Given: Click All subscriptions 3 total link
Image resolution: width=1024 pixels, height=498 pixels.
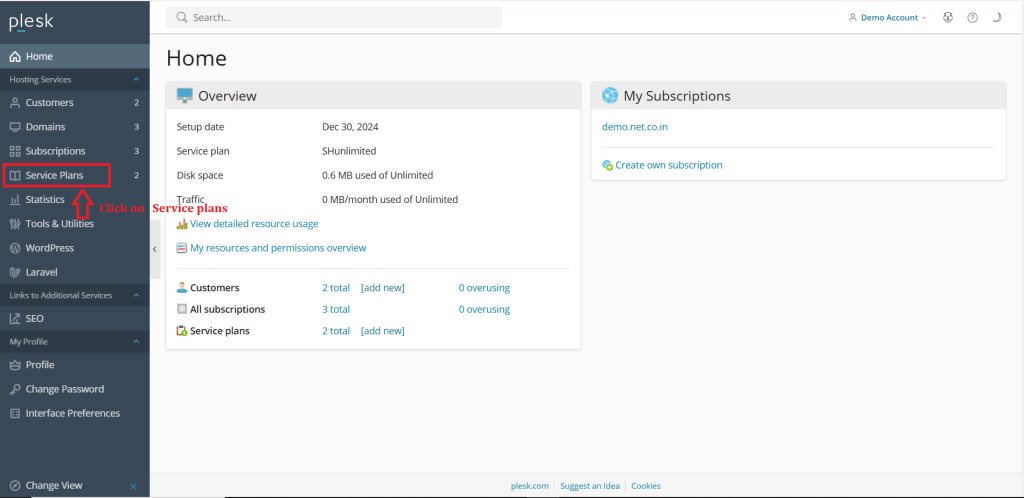Looking at the screenshot, I should (336, 309).
